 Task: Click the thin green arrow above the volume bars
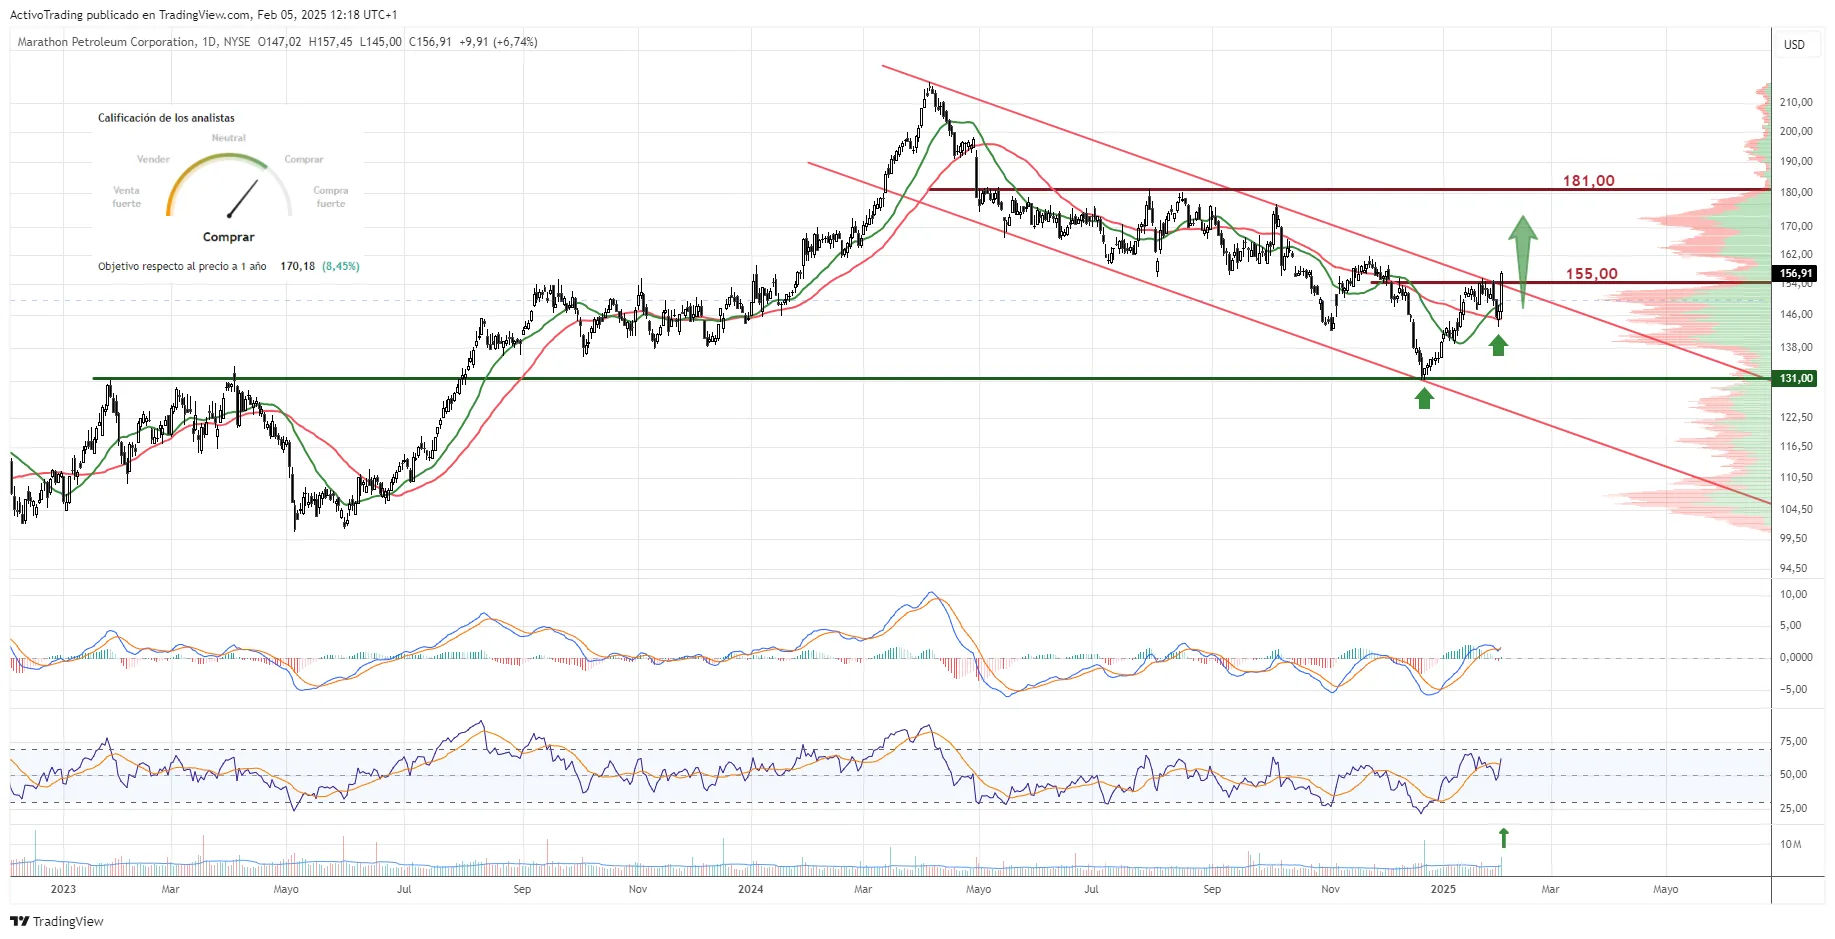[x=1503, y=837]
